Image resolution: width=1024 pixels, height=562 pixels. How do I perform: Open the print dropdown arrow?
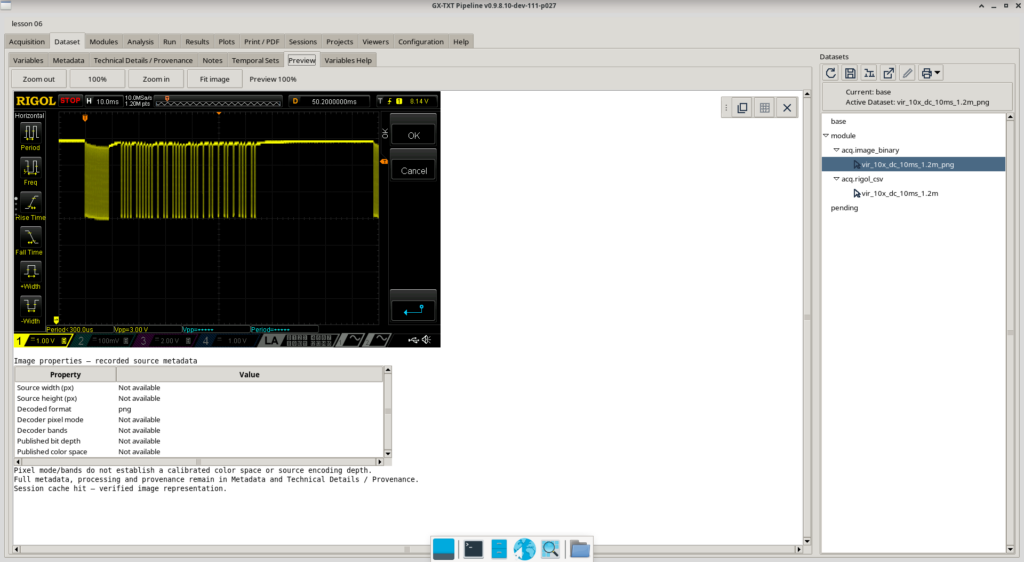pos(938,73)
